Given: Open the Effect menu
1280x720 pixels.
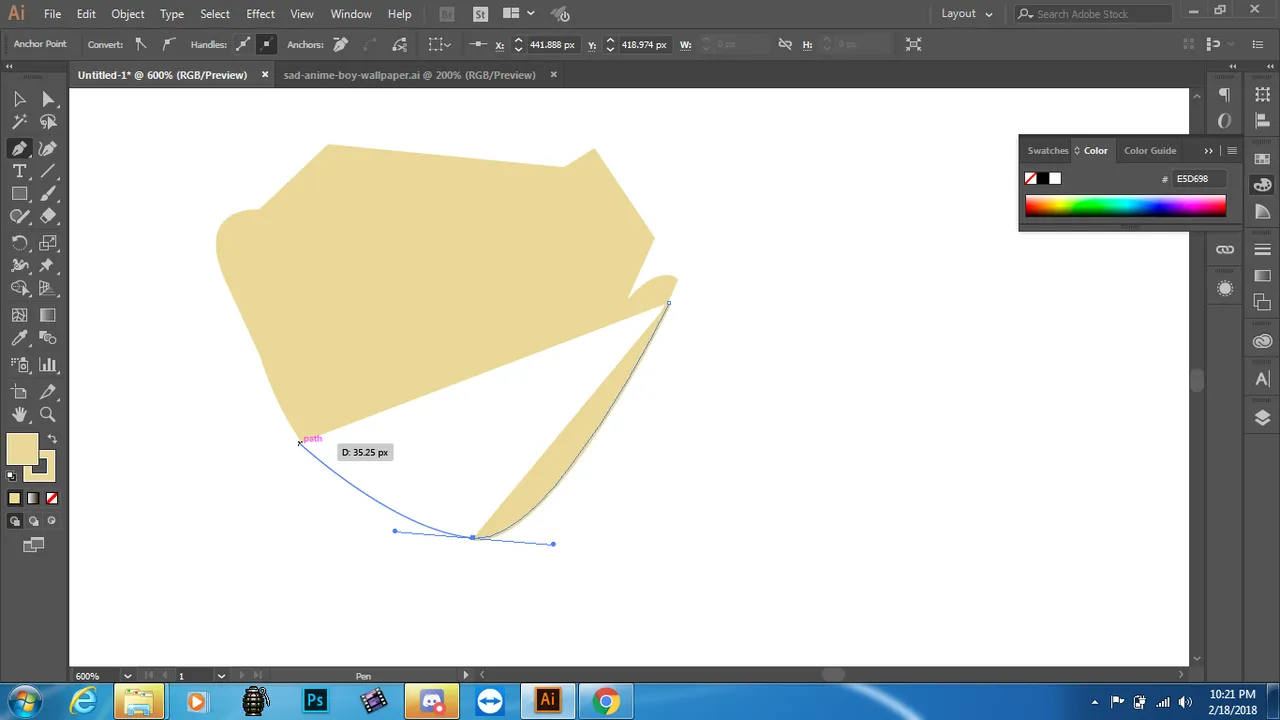Looking at the screenshot, I should coord(260,14).
